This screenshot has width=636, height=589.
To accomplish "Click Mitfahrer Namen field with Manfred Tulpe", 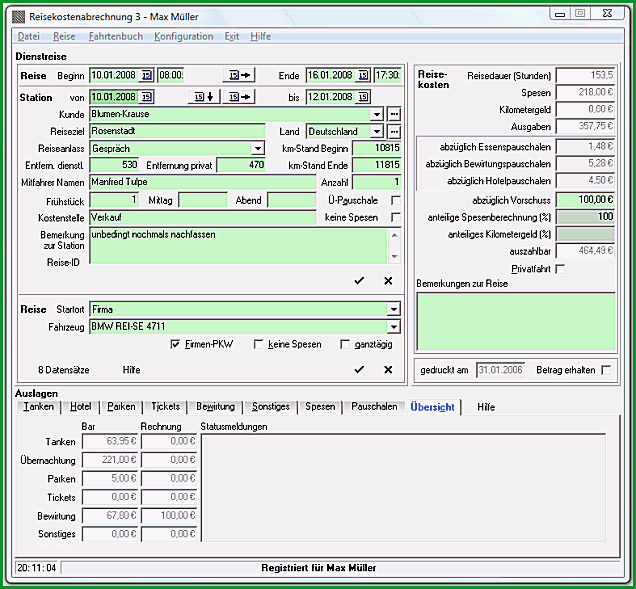I will coord(202,182).
